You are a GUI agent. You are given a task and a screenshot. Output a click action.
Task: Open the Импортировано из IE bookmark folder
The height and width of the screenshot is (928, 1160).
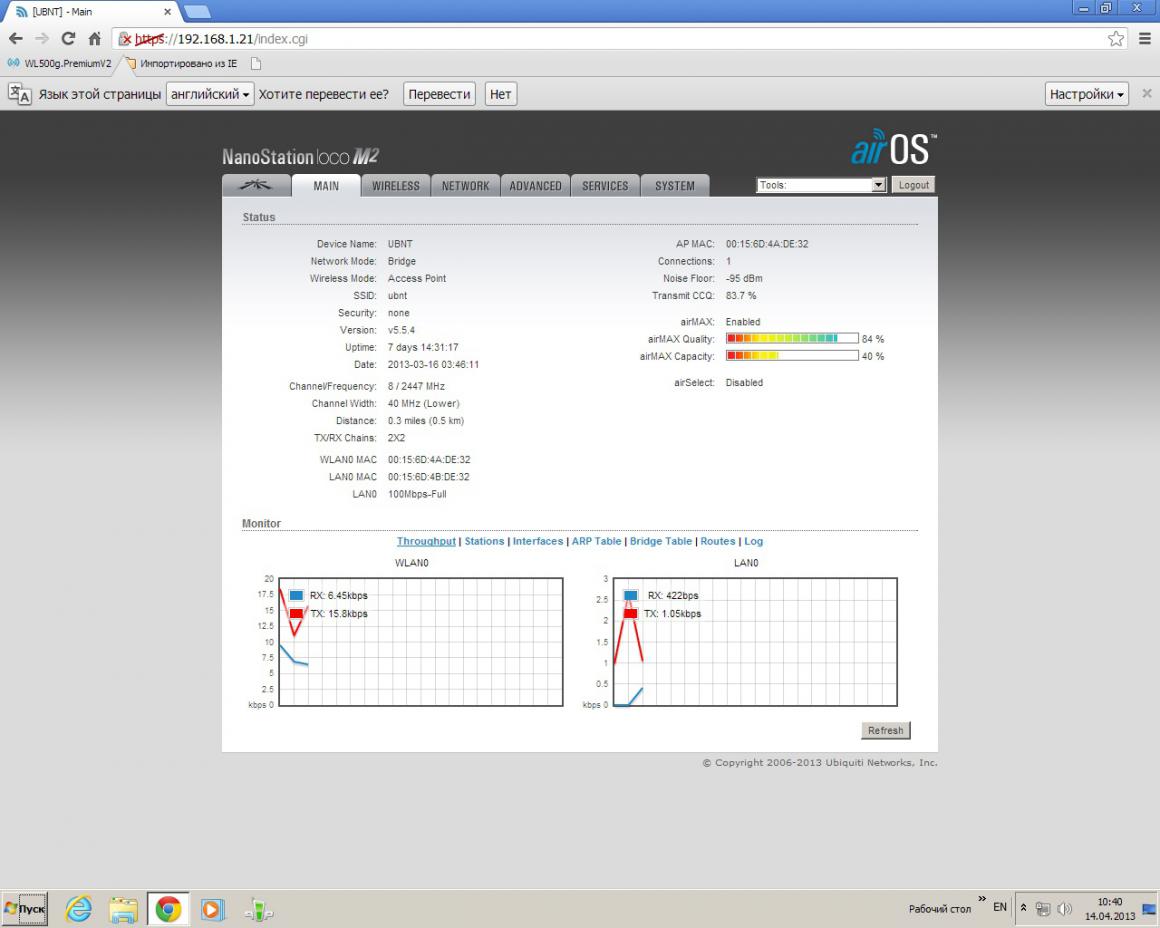coord(181,64)
